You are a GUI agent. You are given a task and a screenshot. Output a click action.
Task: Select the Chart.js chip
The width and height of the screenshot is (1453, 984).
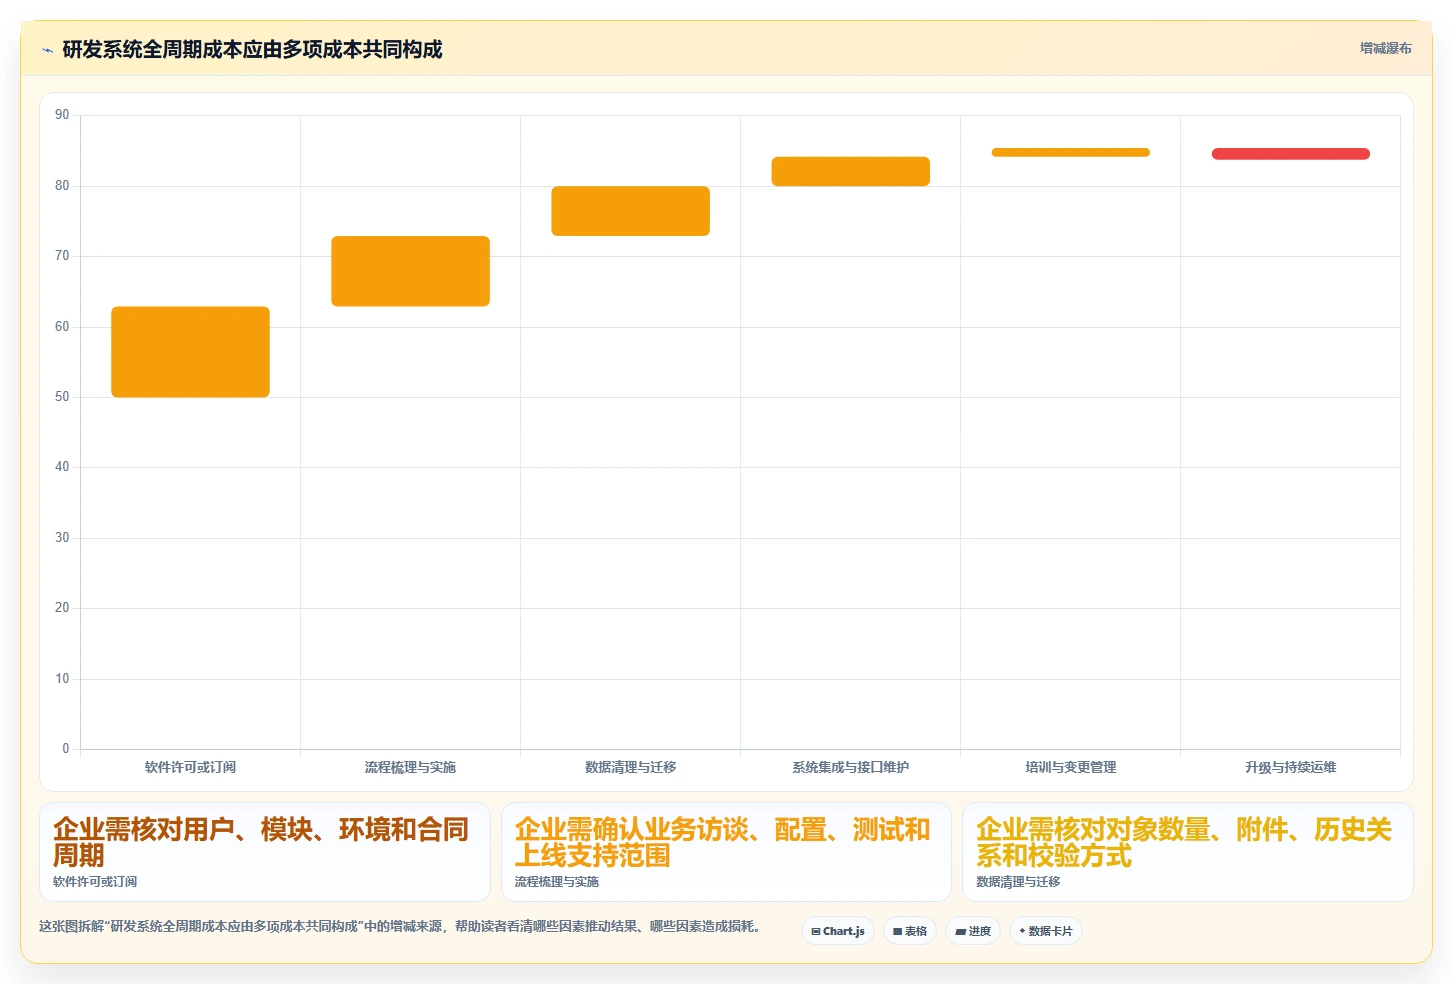coord(838,931)
